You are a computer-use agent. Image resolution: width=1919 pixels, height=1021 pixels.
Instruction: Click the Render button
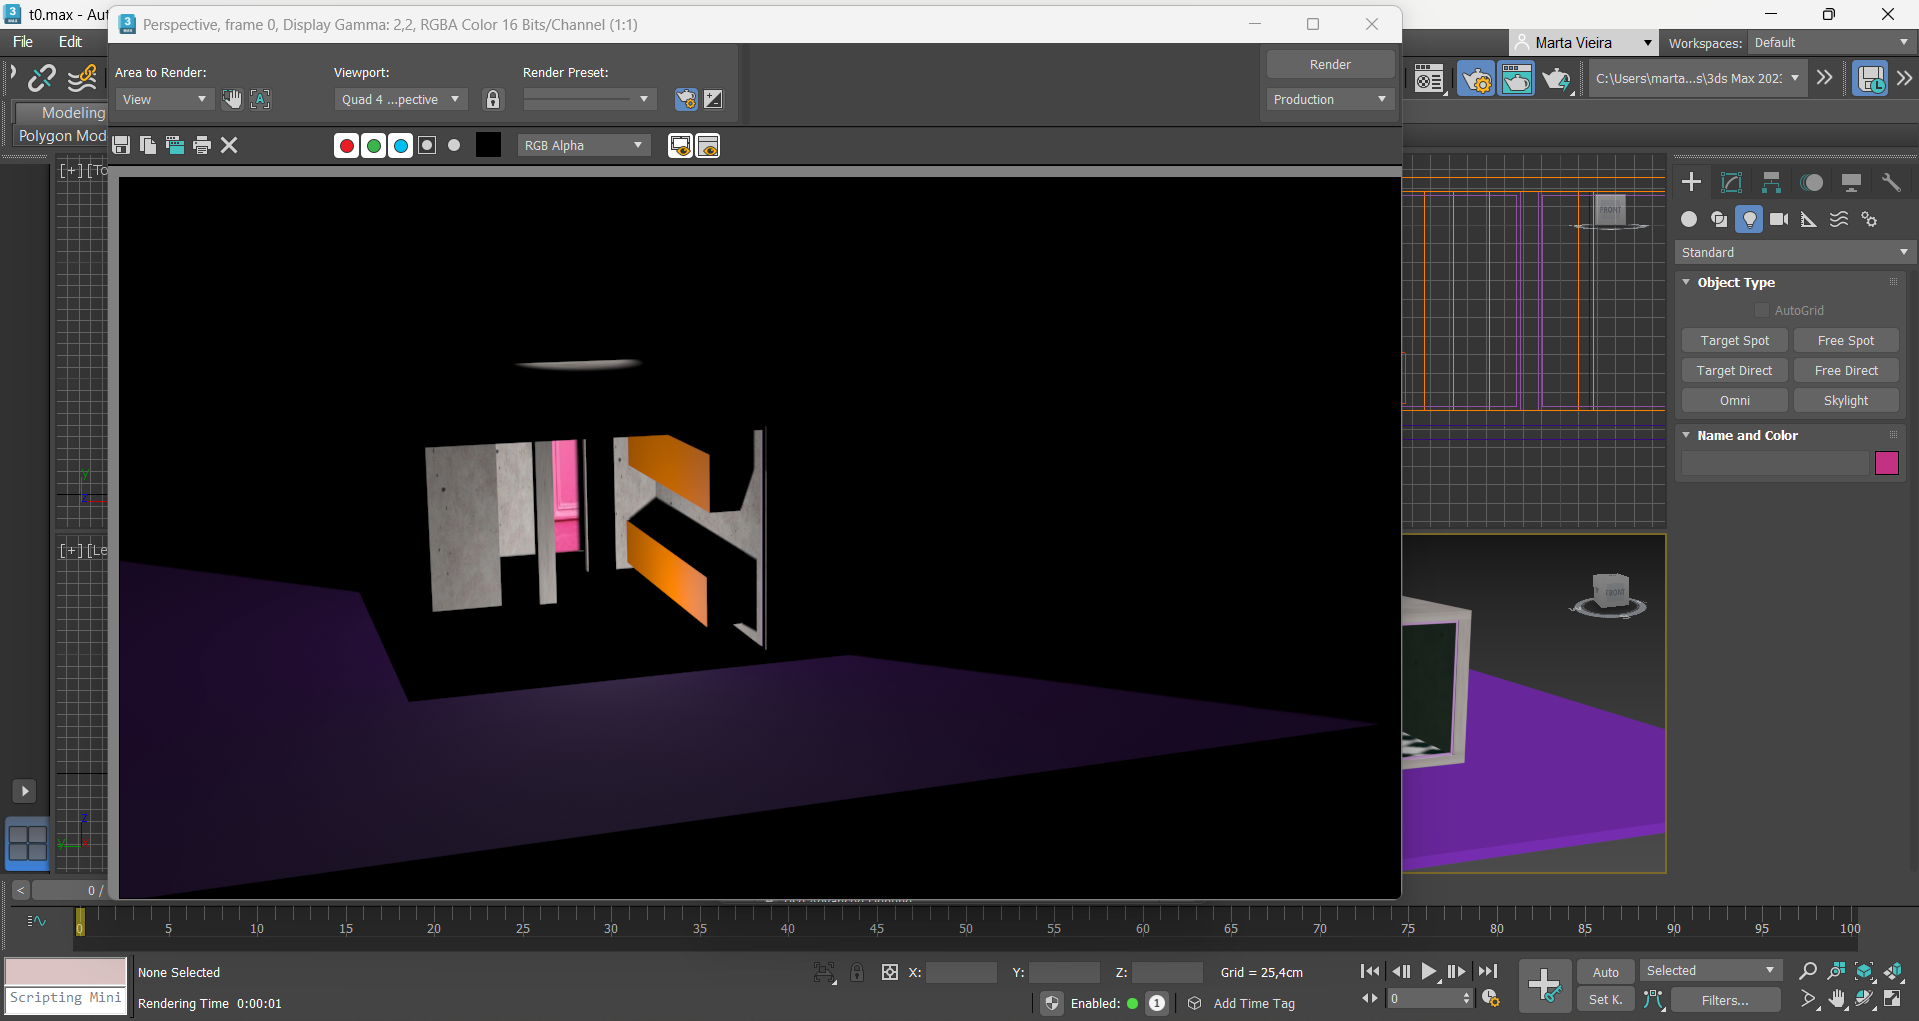pos(1329,64)
